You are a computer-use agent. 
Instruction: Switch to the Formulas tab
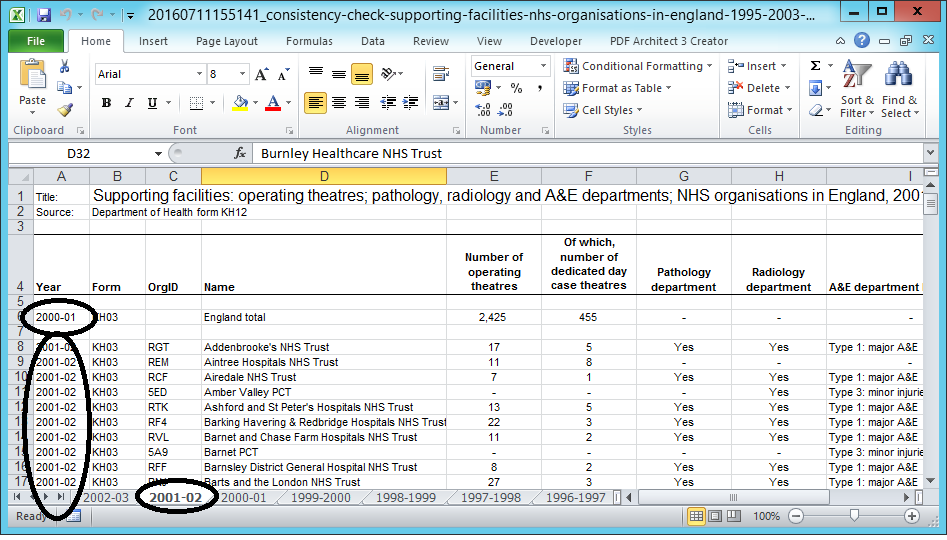pos(309,41)
